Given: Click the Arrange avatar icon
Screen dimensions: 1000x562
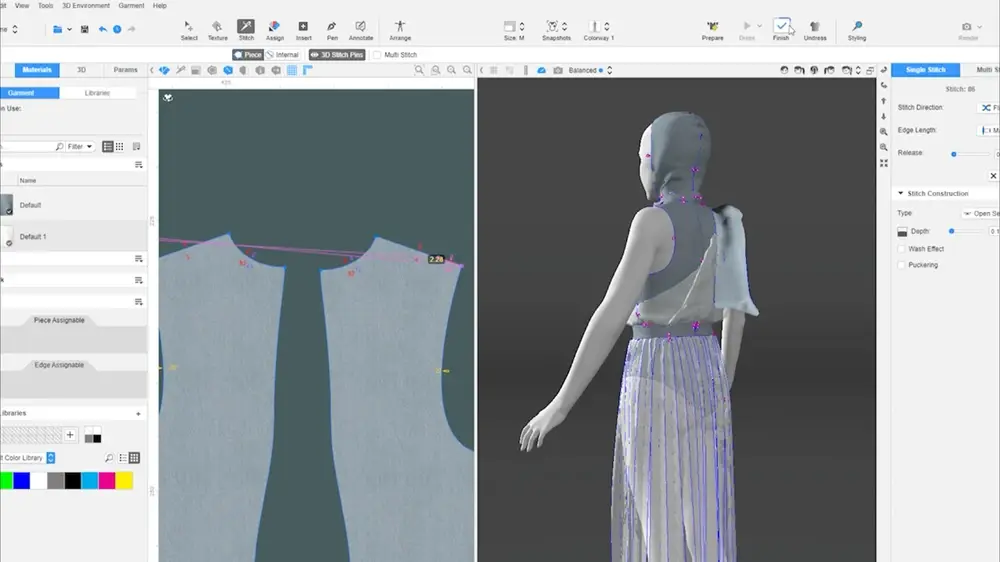Looking at the screenshot, I should click(400, 28).
